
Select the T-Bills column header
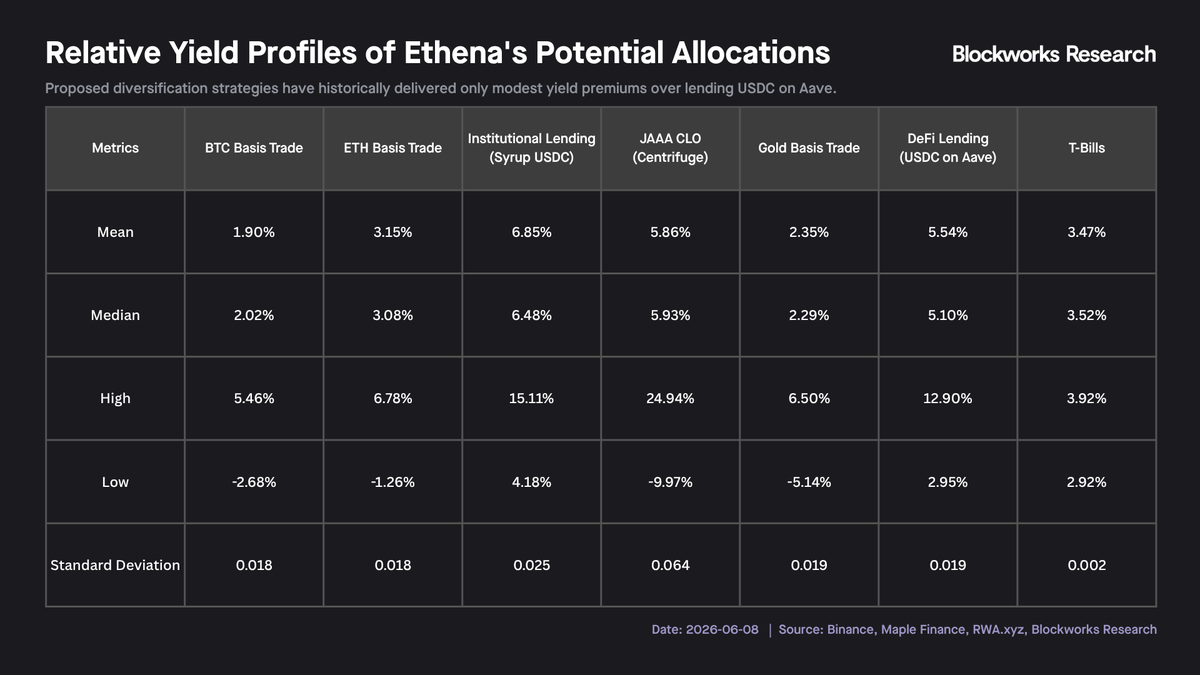(x=1087, y=148)
